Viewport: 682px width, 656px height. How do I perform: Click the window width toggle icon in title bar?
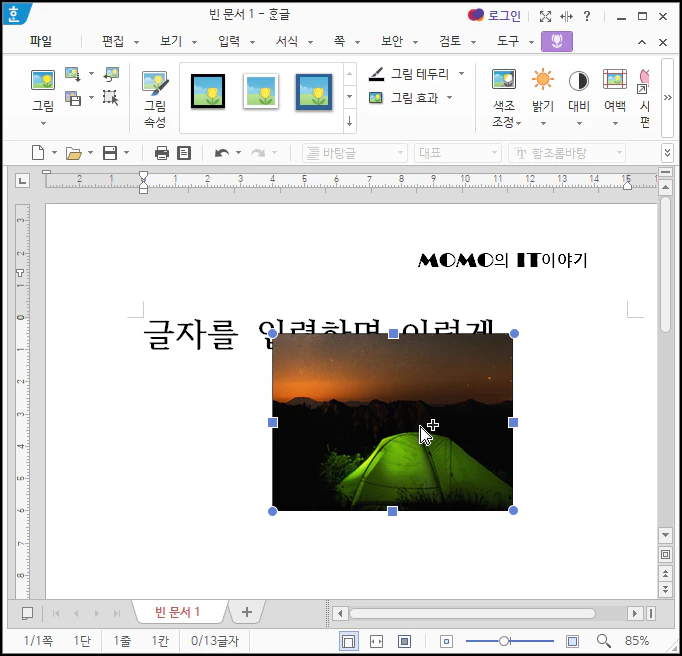pyautogui.click(x=566, y=17)
